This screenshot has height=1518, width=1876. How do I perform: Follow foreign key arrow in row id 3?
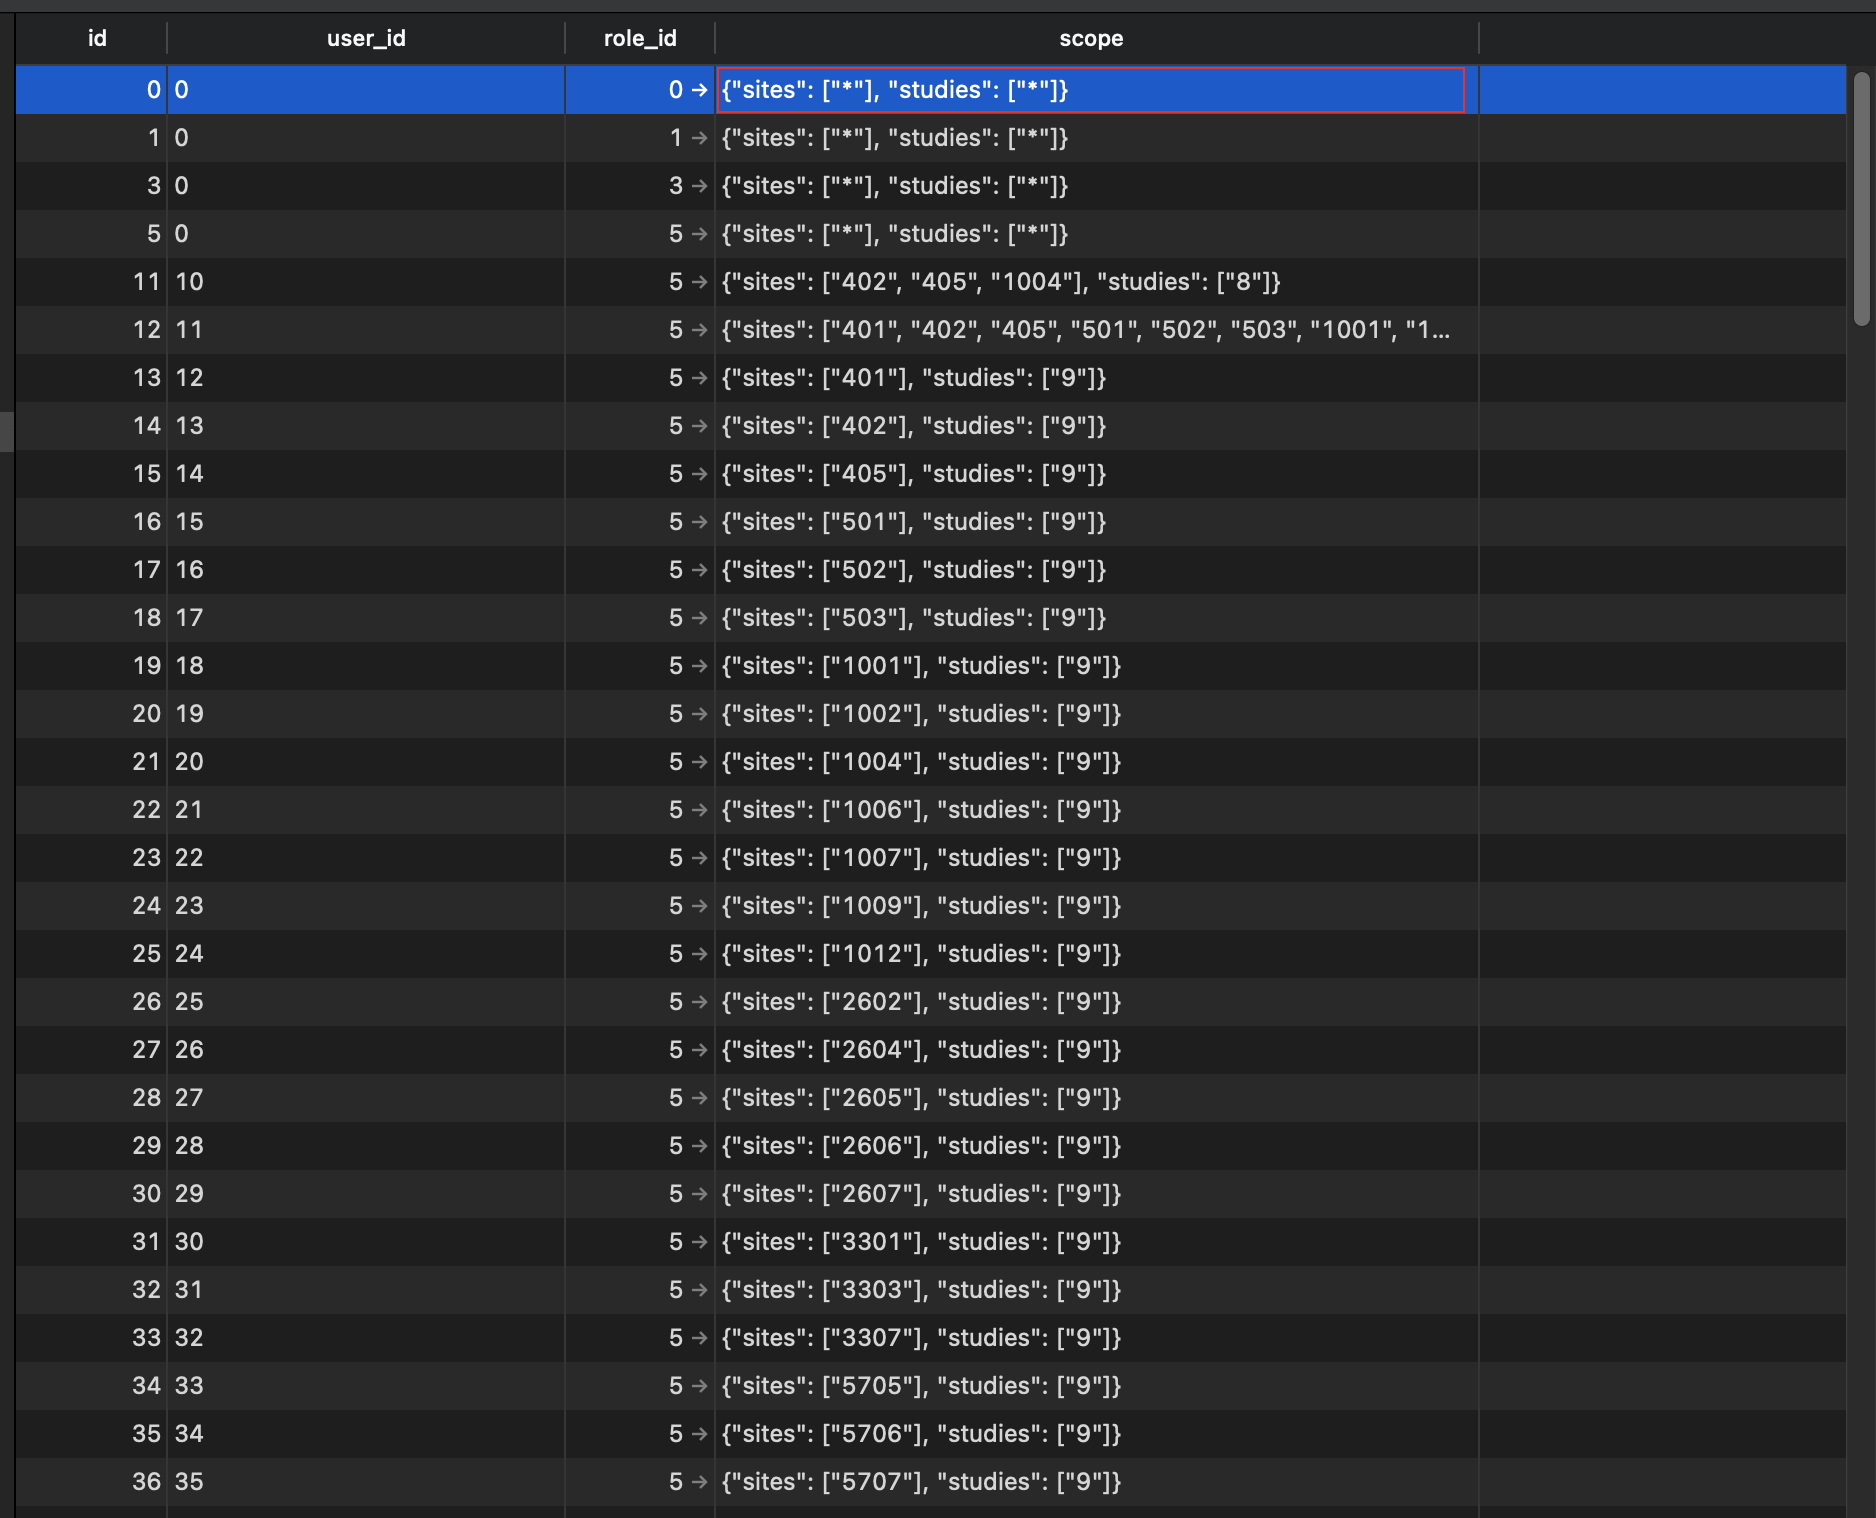point(699,186)
